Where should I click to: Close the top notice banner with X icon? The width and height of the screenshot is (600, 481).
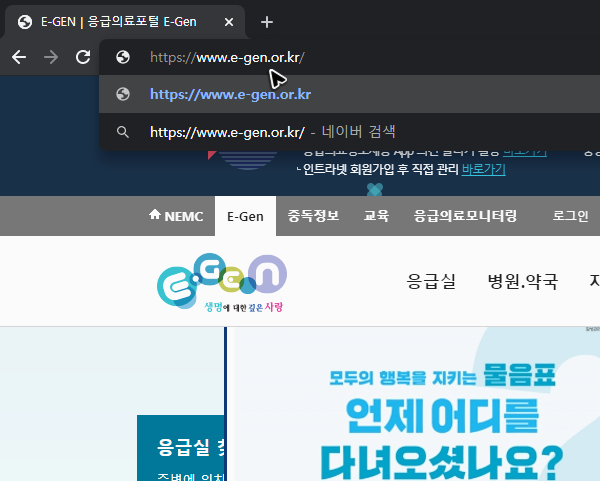(375, 190)
